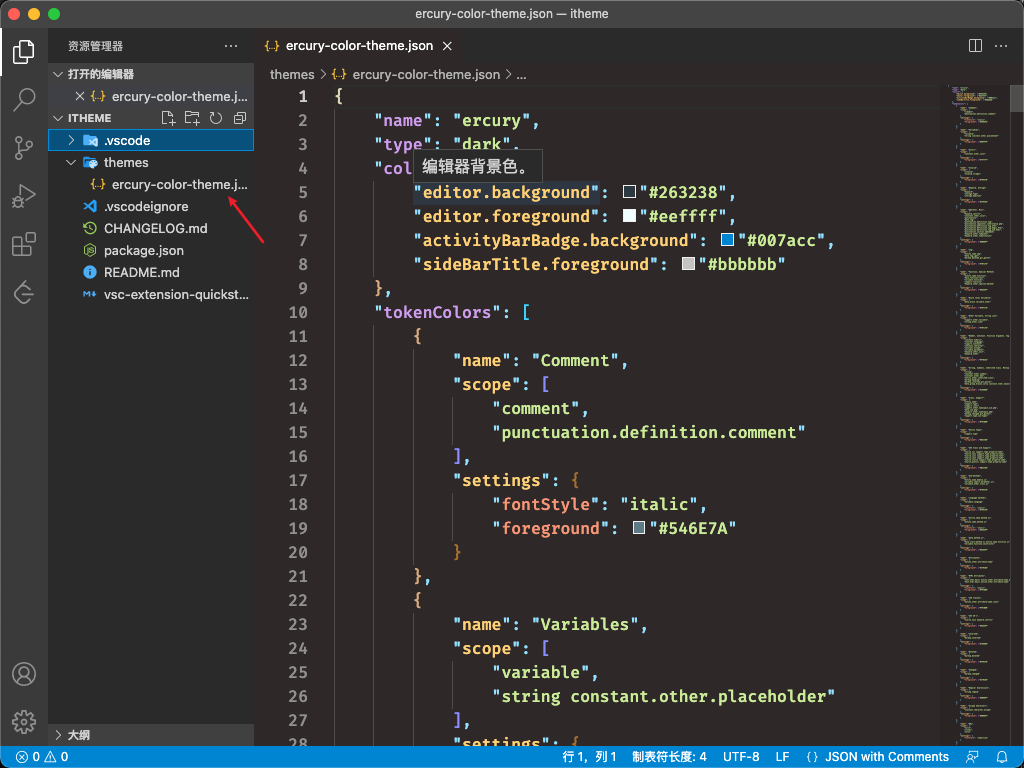Open Source Control view

(24, 148)
